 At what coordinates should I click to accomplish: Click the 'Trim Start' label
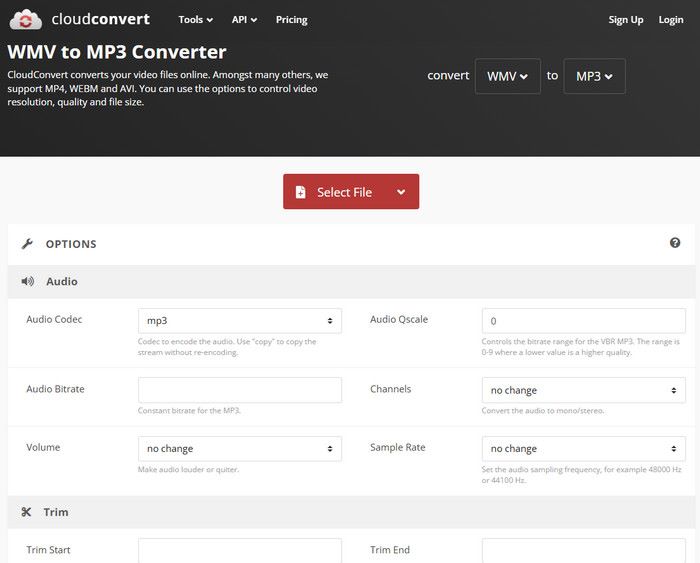tap(48, 550)
